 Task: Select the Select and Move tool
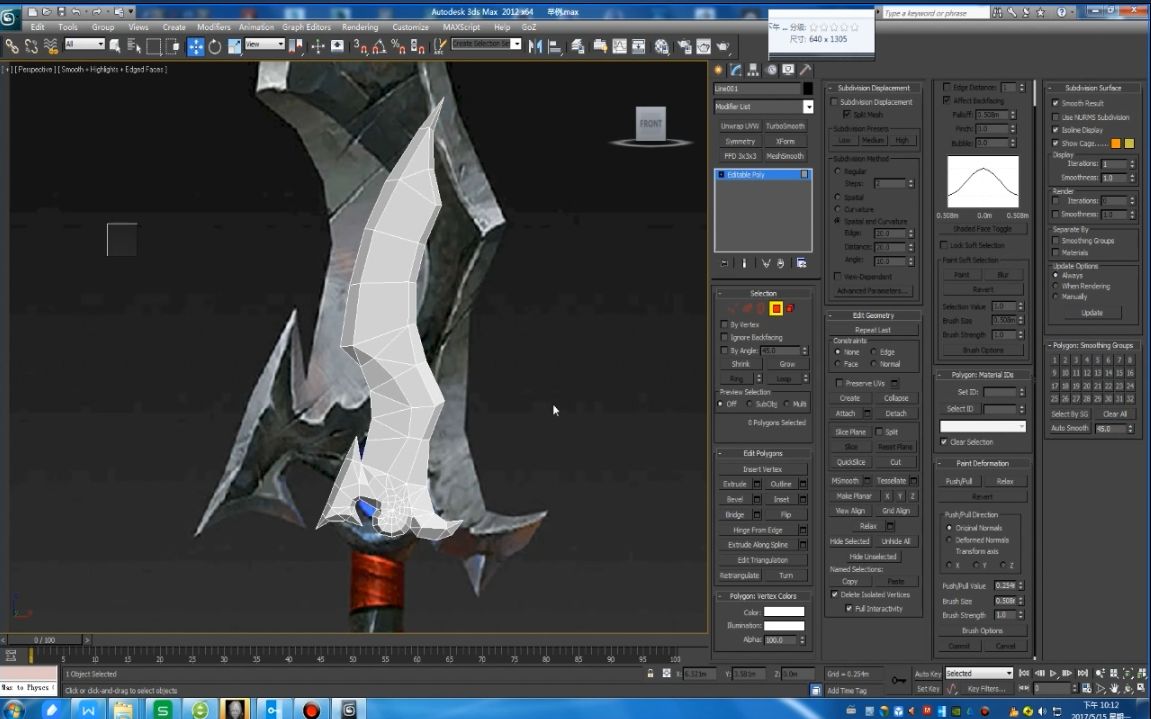197,45
